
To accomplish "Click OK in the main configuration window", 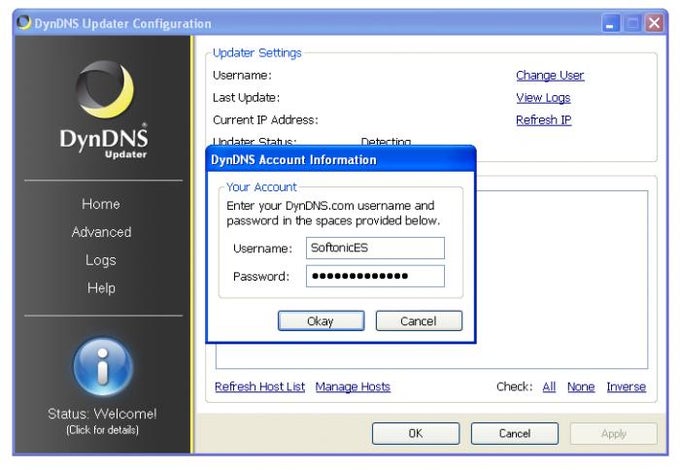I will (415, 434).
